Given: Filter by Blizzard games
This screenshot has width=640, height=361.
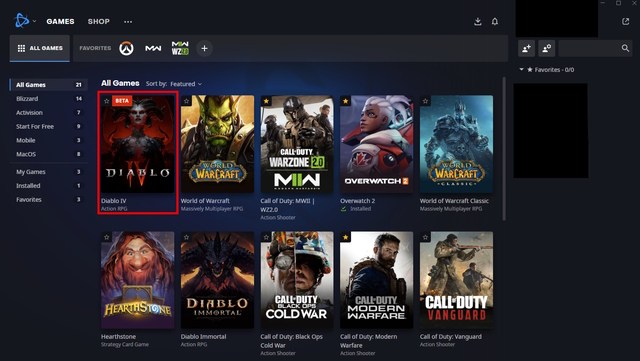Looking at the screenshot, I should point(48,99).
